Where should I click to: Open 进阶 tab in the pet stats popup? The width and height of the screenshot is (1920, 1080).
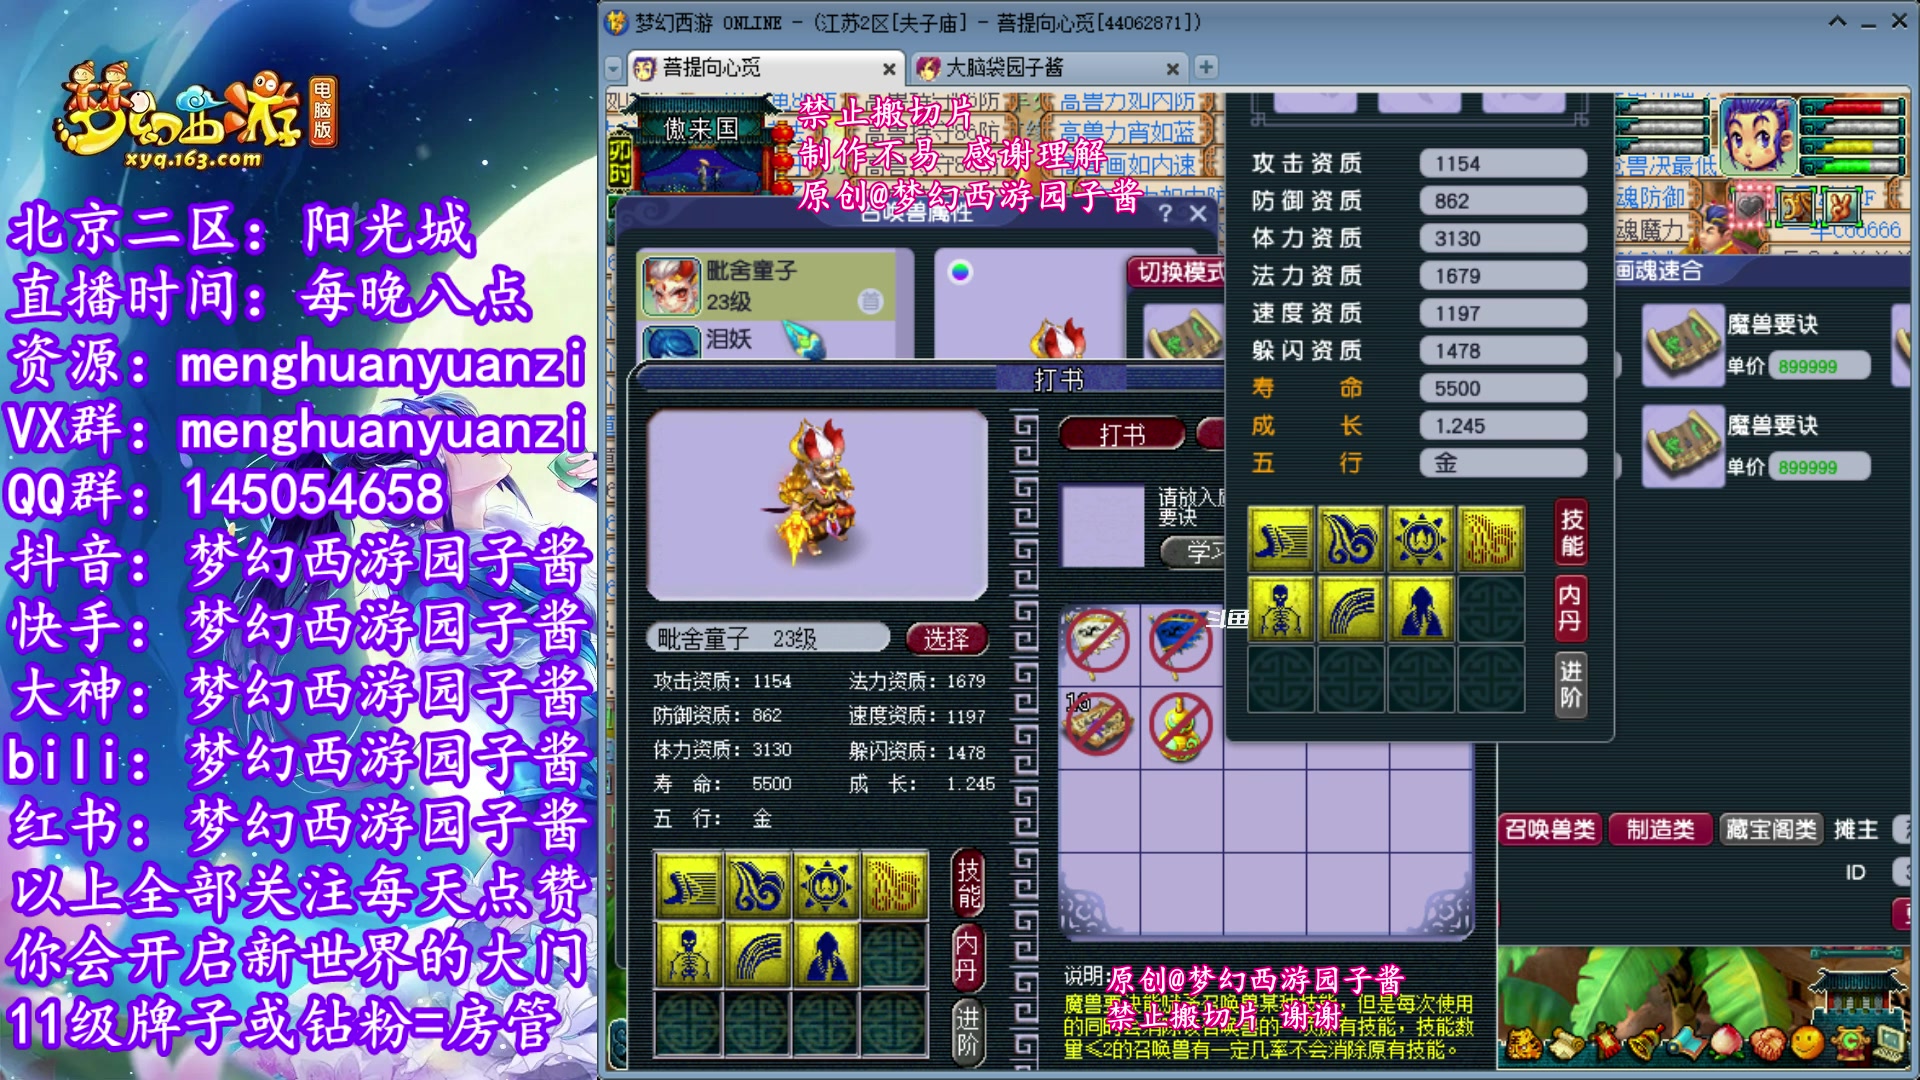(1571, 684)
